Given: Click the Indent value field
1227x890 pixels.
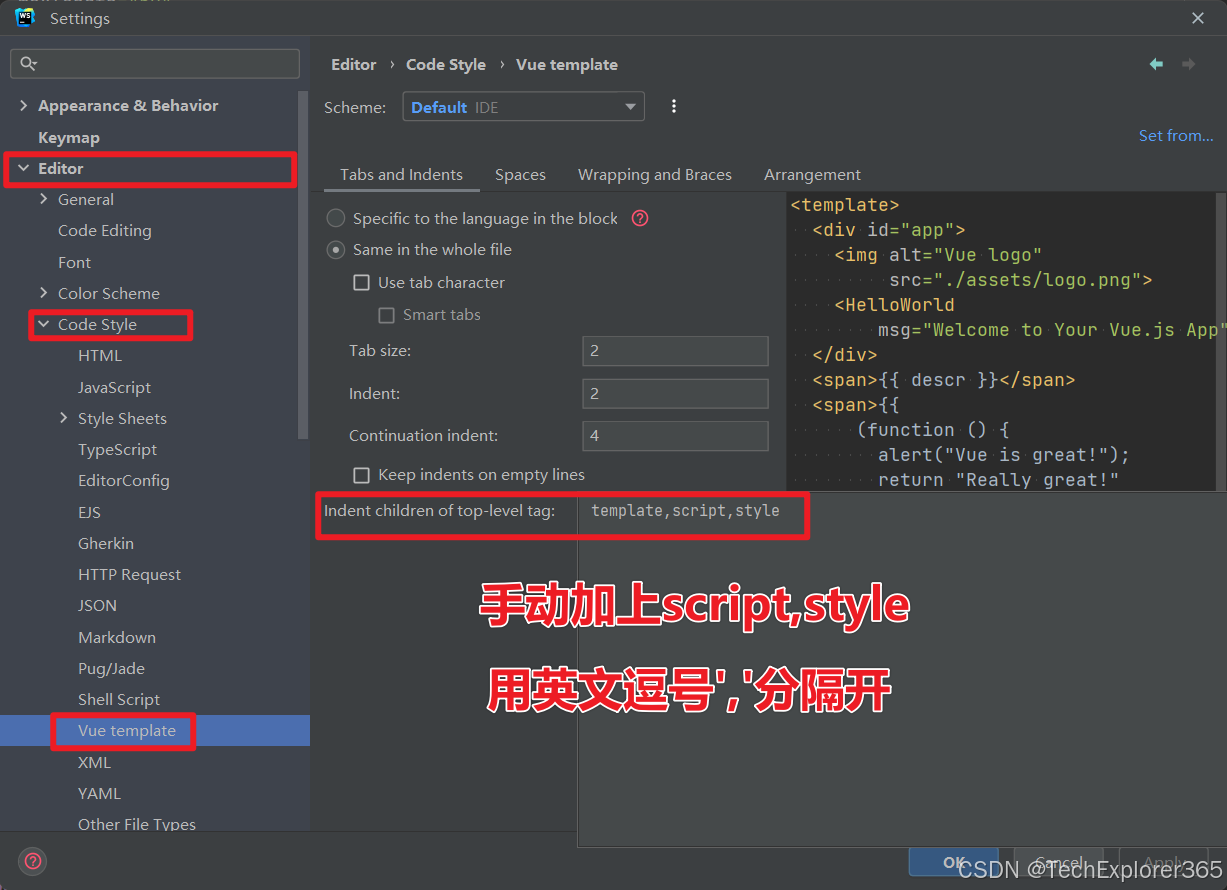Looking at the screenshot, I should pyautogui.click(x=675, y=393).
